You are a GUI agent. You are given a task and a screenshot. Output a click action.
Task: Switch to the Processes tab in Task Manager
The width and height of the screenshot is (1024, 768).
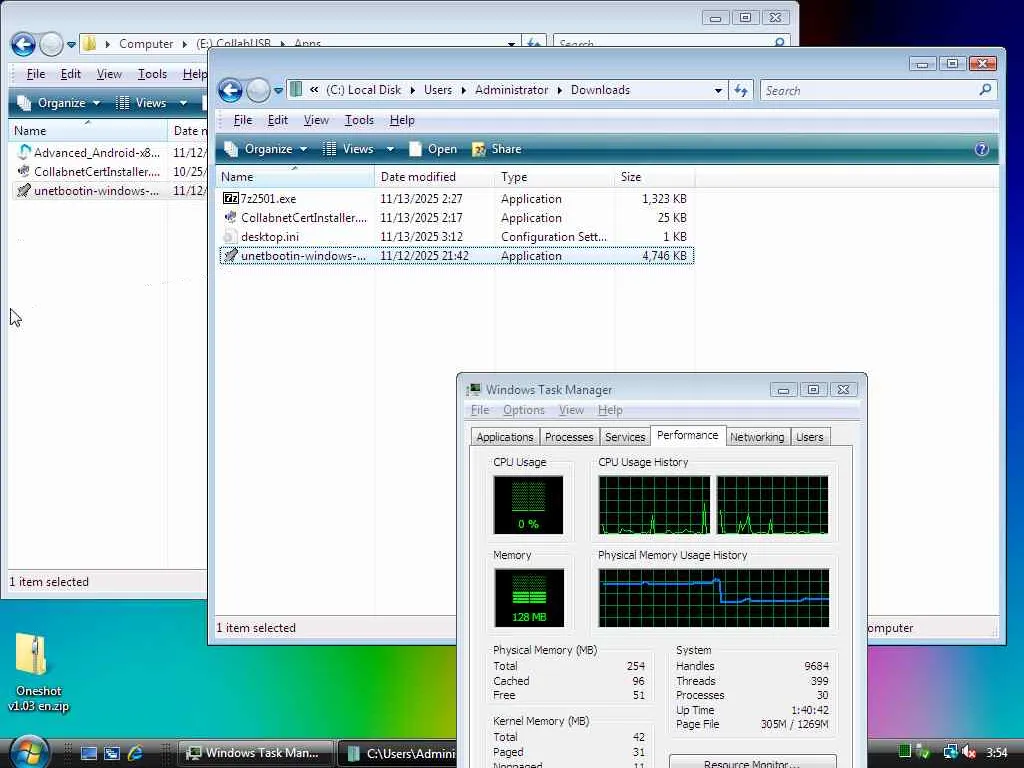[x=569, y=437]
